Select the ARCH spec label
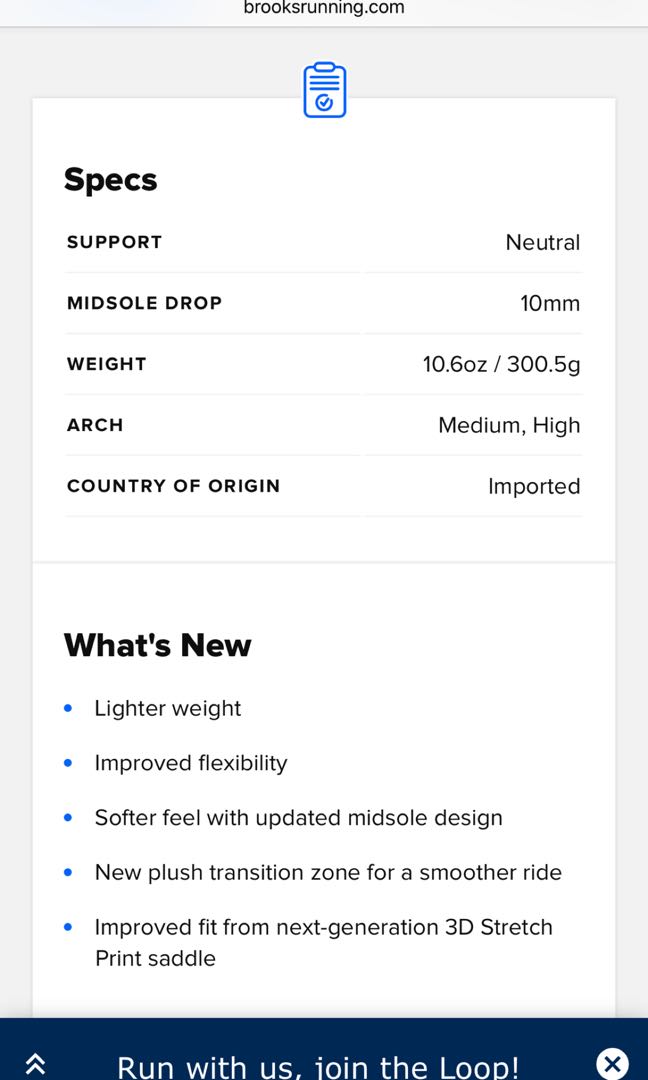Image resolution: width=648 pixels, height=1080 pixels. click(95, 425)
